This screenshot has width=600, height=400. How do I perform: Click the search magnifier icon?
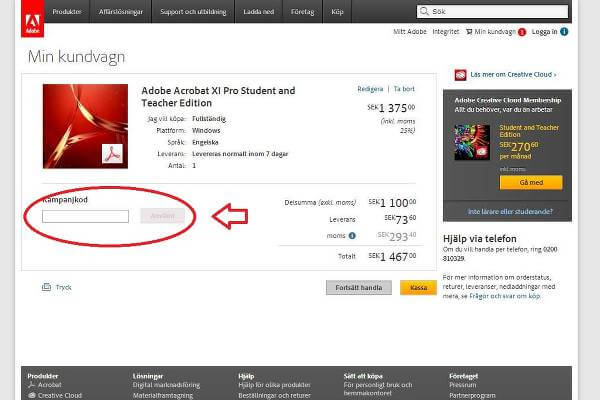pos(424,11)
